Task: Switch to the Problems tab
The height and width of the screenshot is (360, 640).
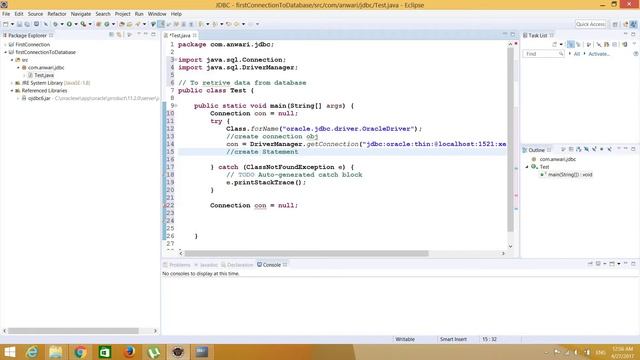Action: tap(177, 265)
